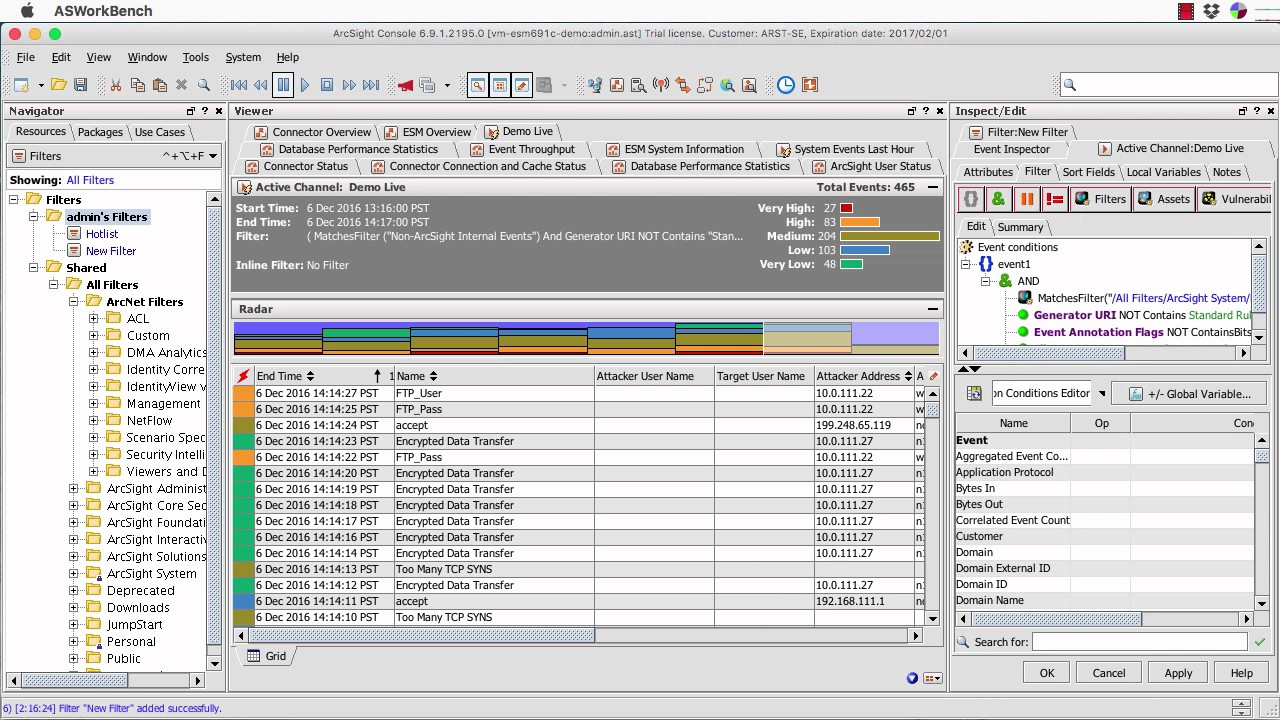This screenshot has width=1280, height=720.
Task: Click the Apply button
Action: point(1178,673)
